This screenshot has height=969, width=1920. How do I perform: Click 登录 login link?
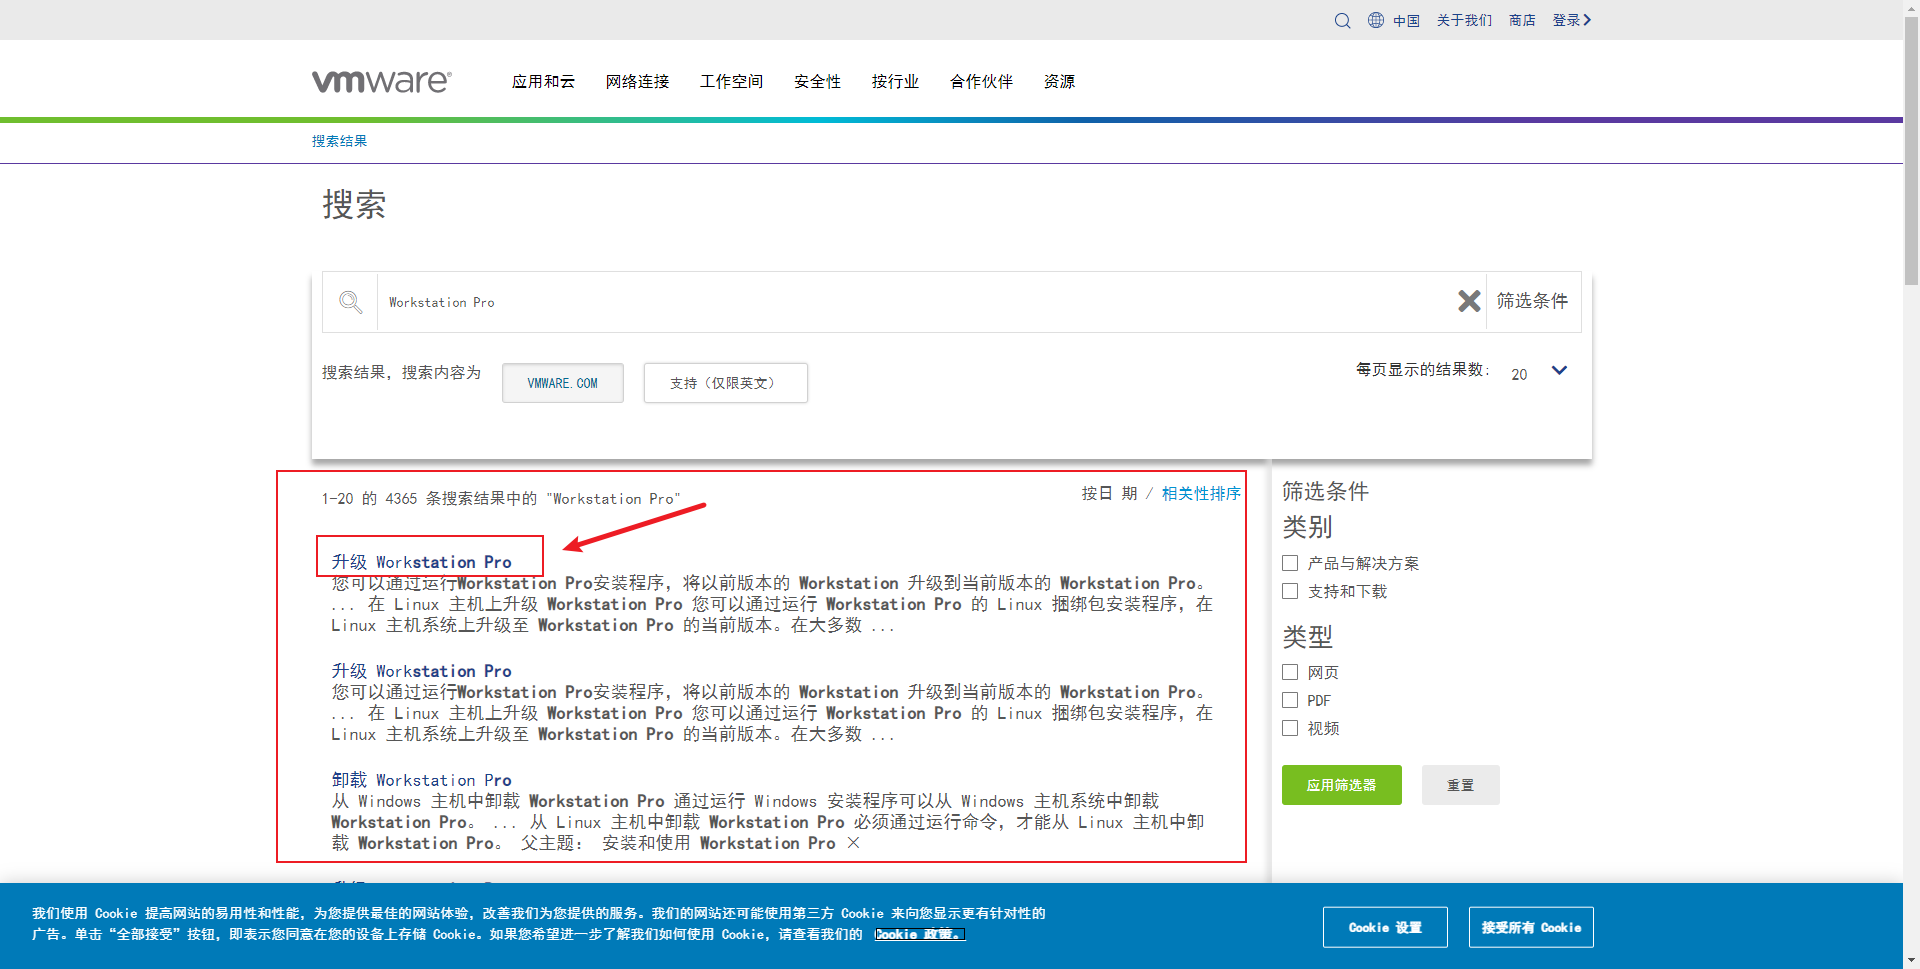(x=1571, y=20)
